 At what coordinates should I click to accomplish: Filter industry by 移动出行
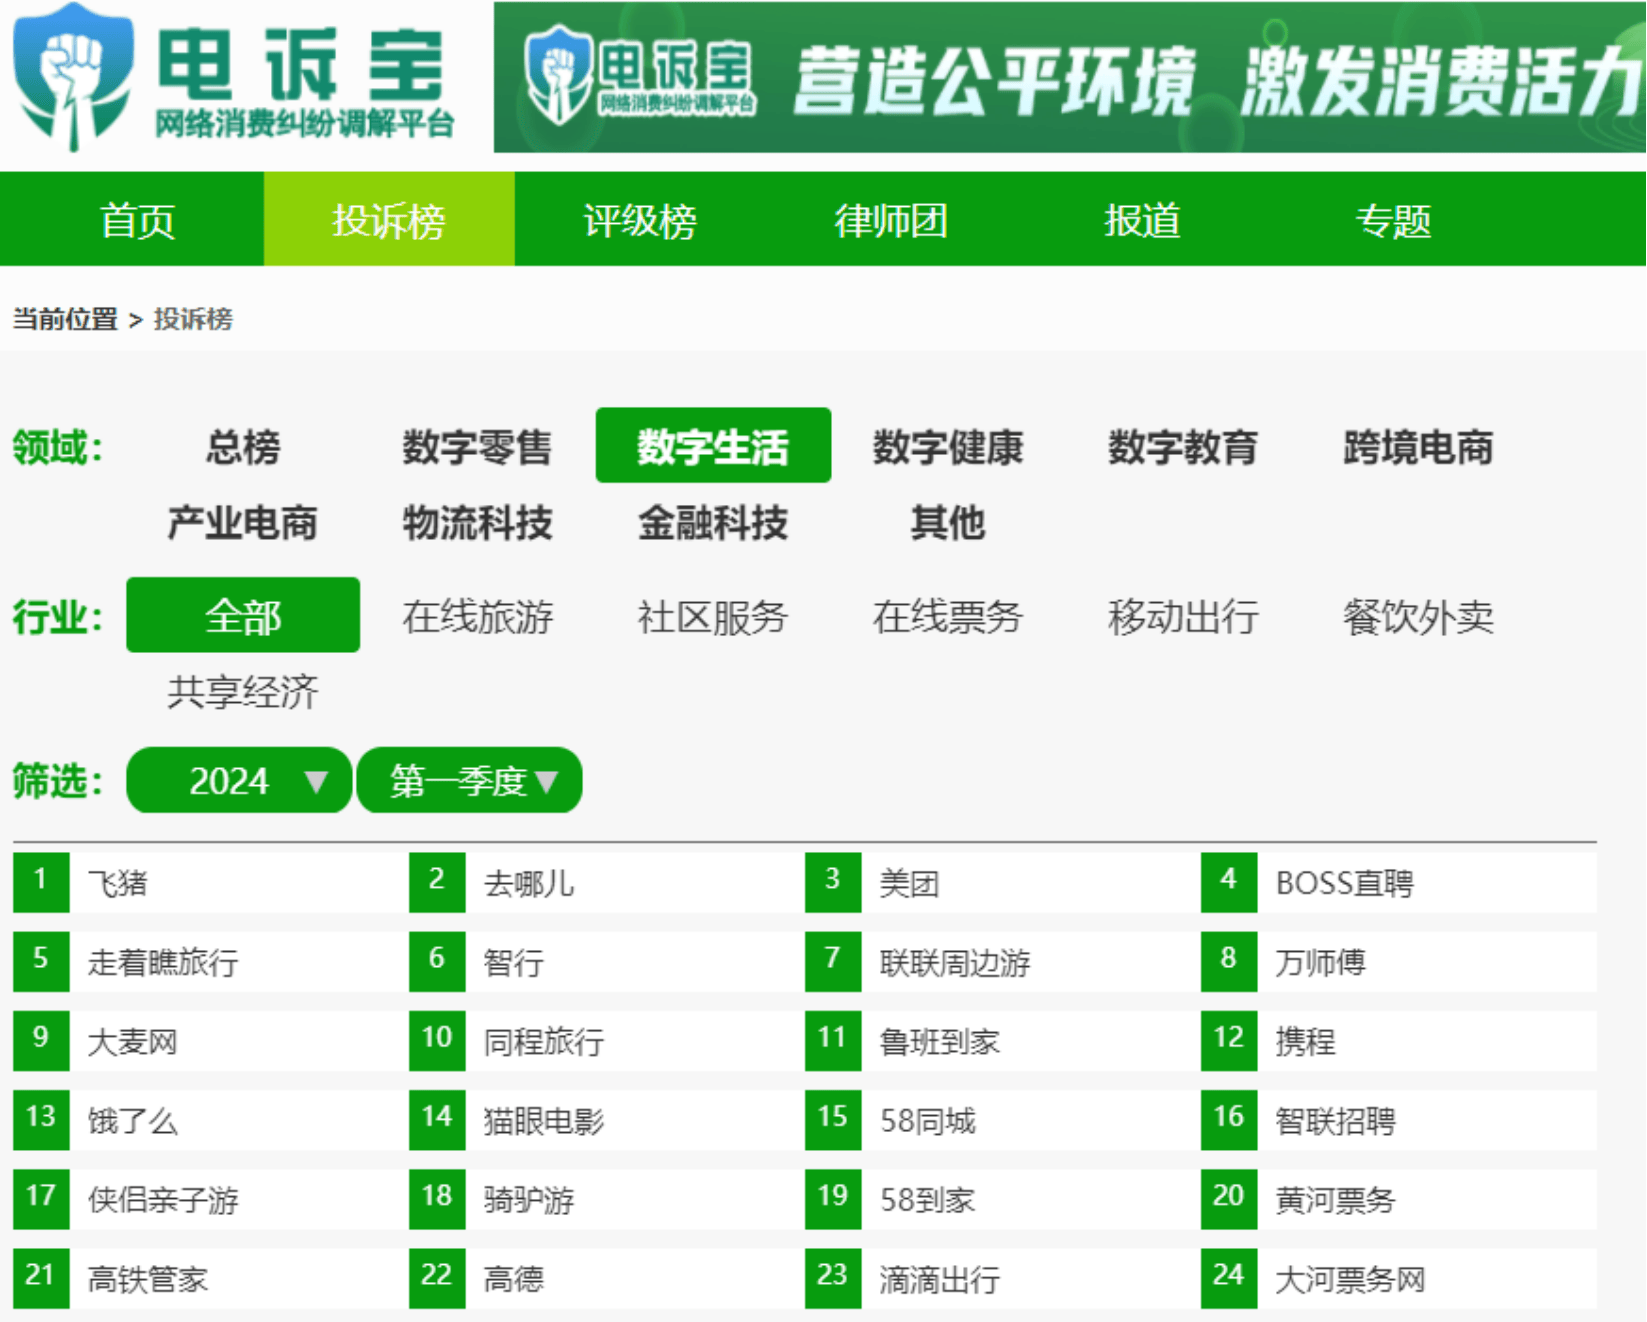click(1183, 615)
